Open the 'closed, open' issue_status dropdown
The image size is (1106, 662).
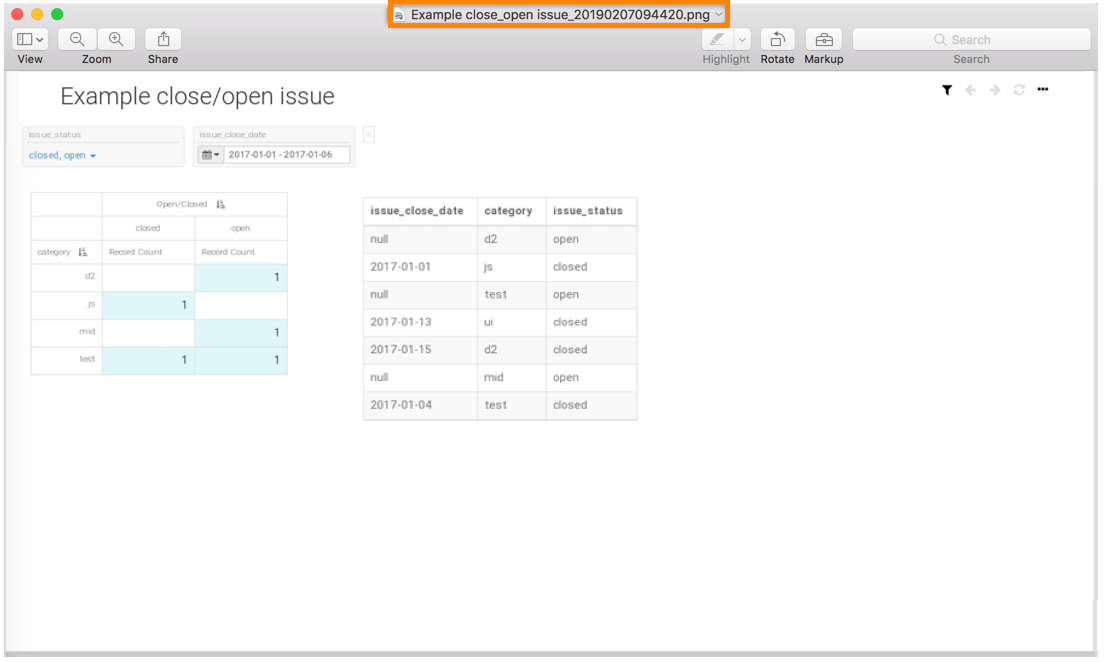pyautogui.click(x=63, y=156)
